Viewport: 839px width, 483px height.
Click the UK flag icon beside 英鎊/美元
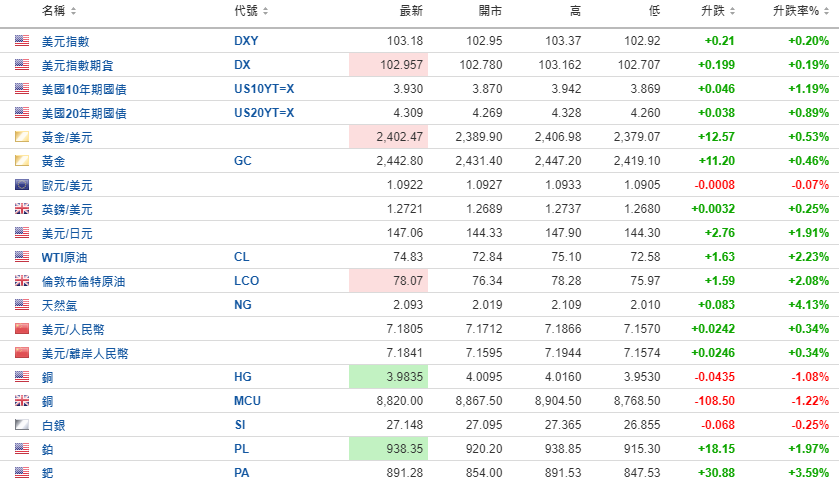tap(22, 209)
